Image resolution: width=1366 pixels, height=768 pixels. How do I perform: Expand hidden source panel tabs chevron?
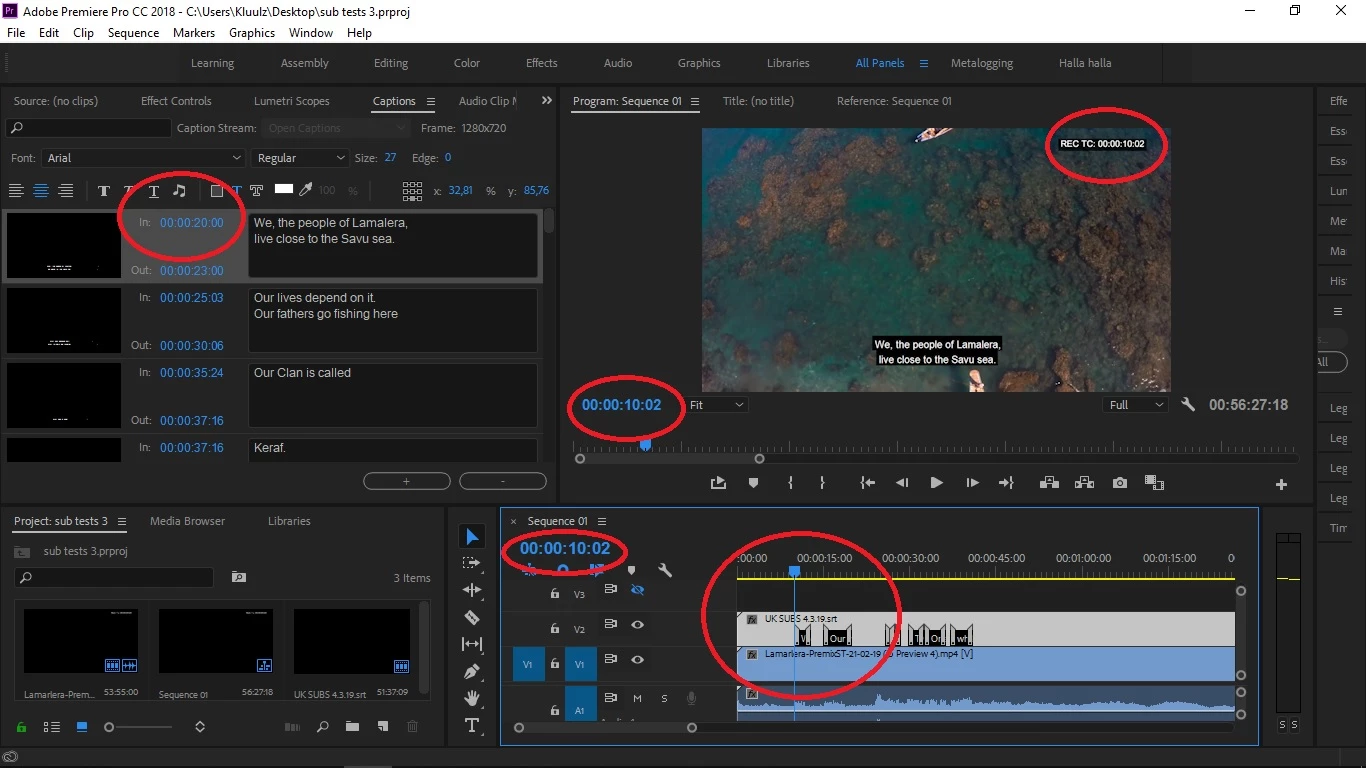(546, 100)
